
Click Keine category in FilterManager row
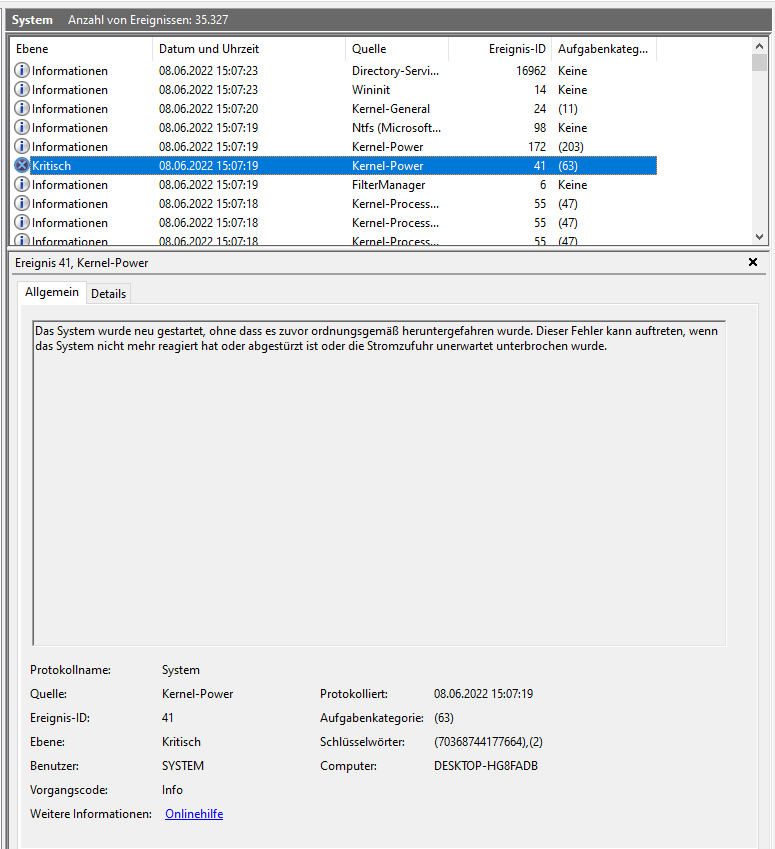[572, 185]
